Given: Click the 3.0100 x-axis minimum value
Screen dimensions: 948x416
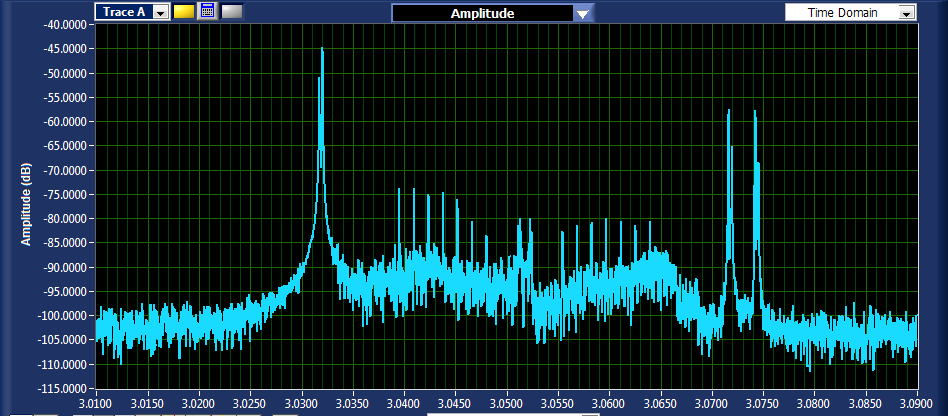Looking at the screenshot, I should 97,401.
